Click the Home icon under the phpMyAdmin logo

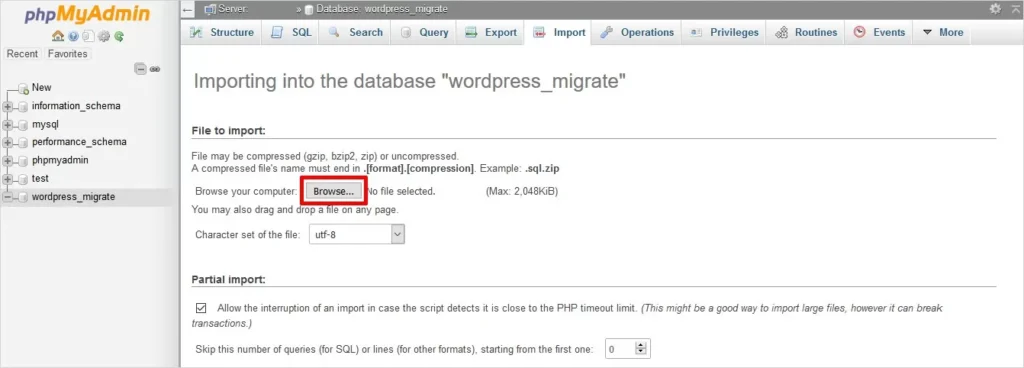(57, 37)
